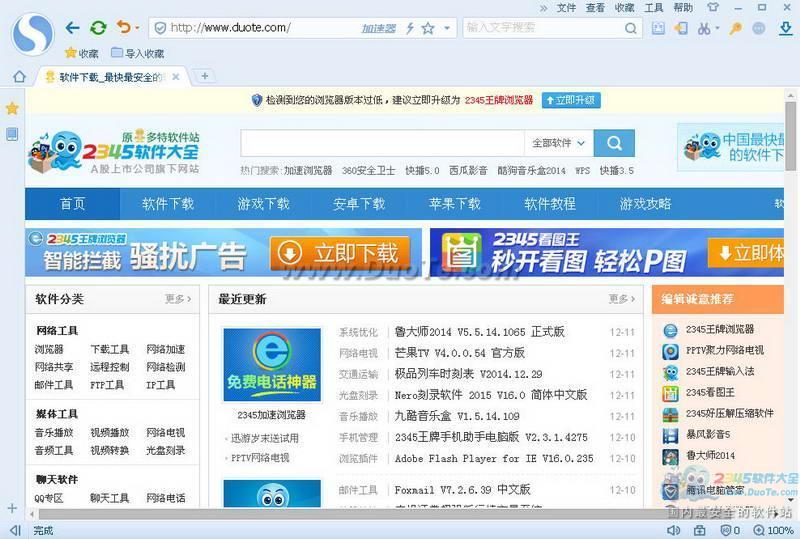Toggle the sound speaker icon in status bar
Screen dimensions: 800x539
[673, 530]
